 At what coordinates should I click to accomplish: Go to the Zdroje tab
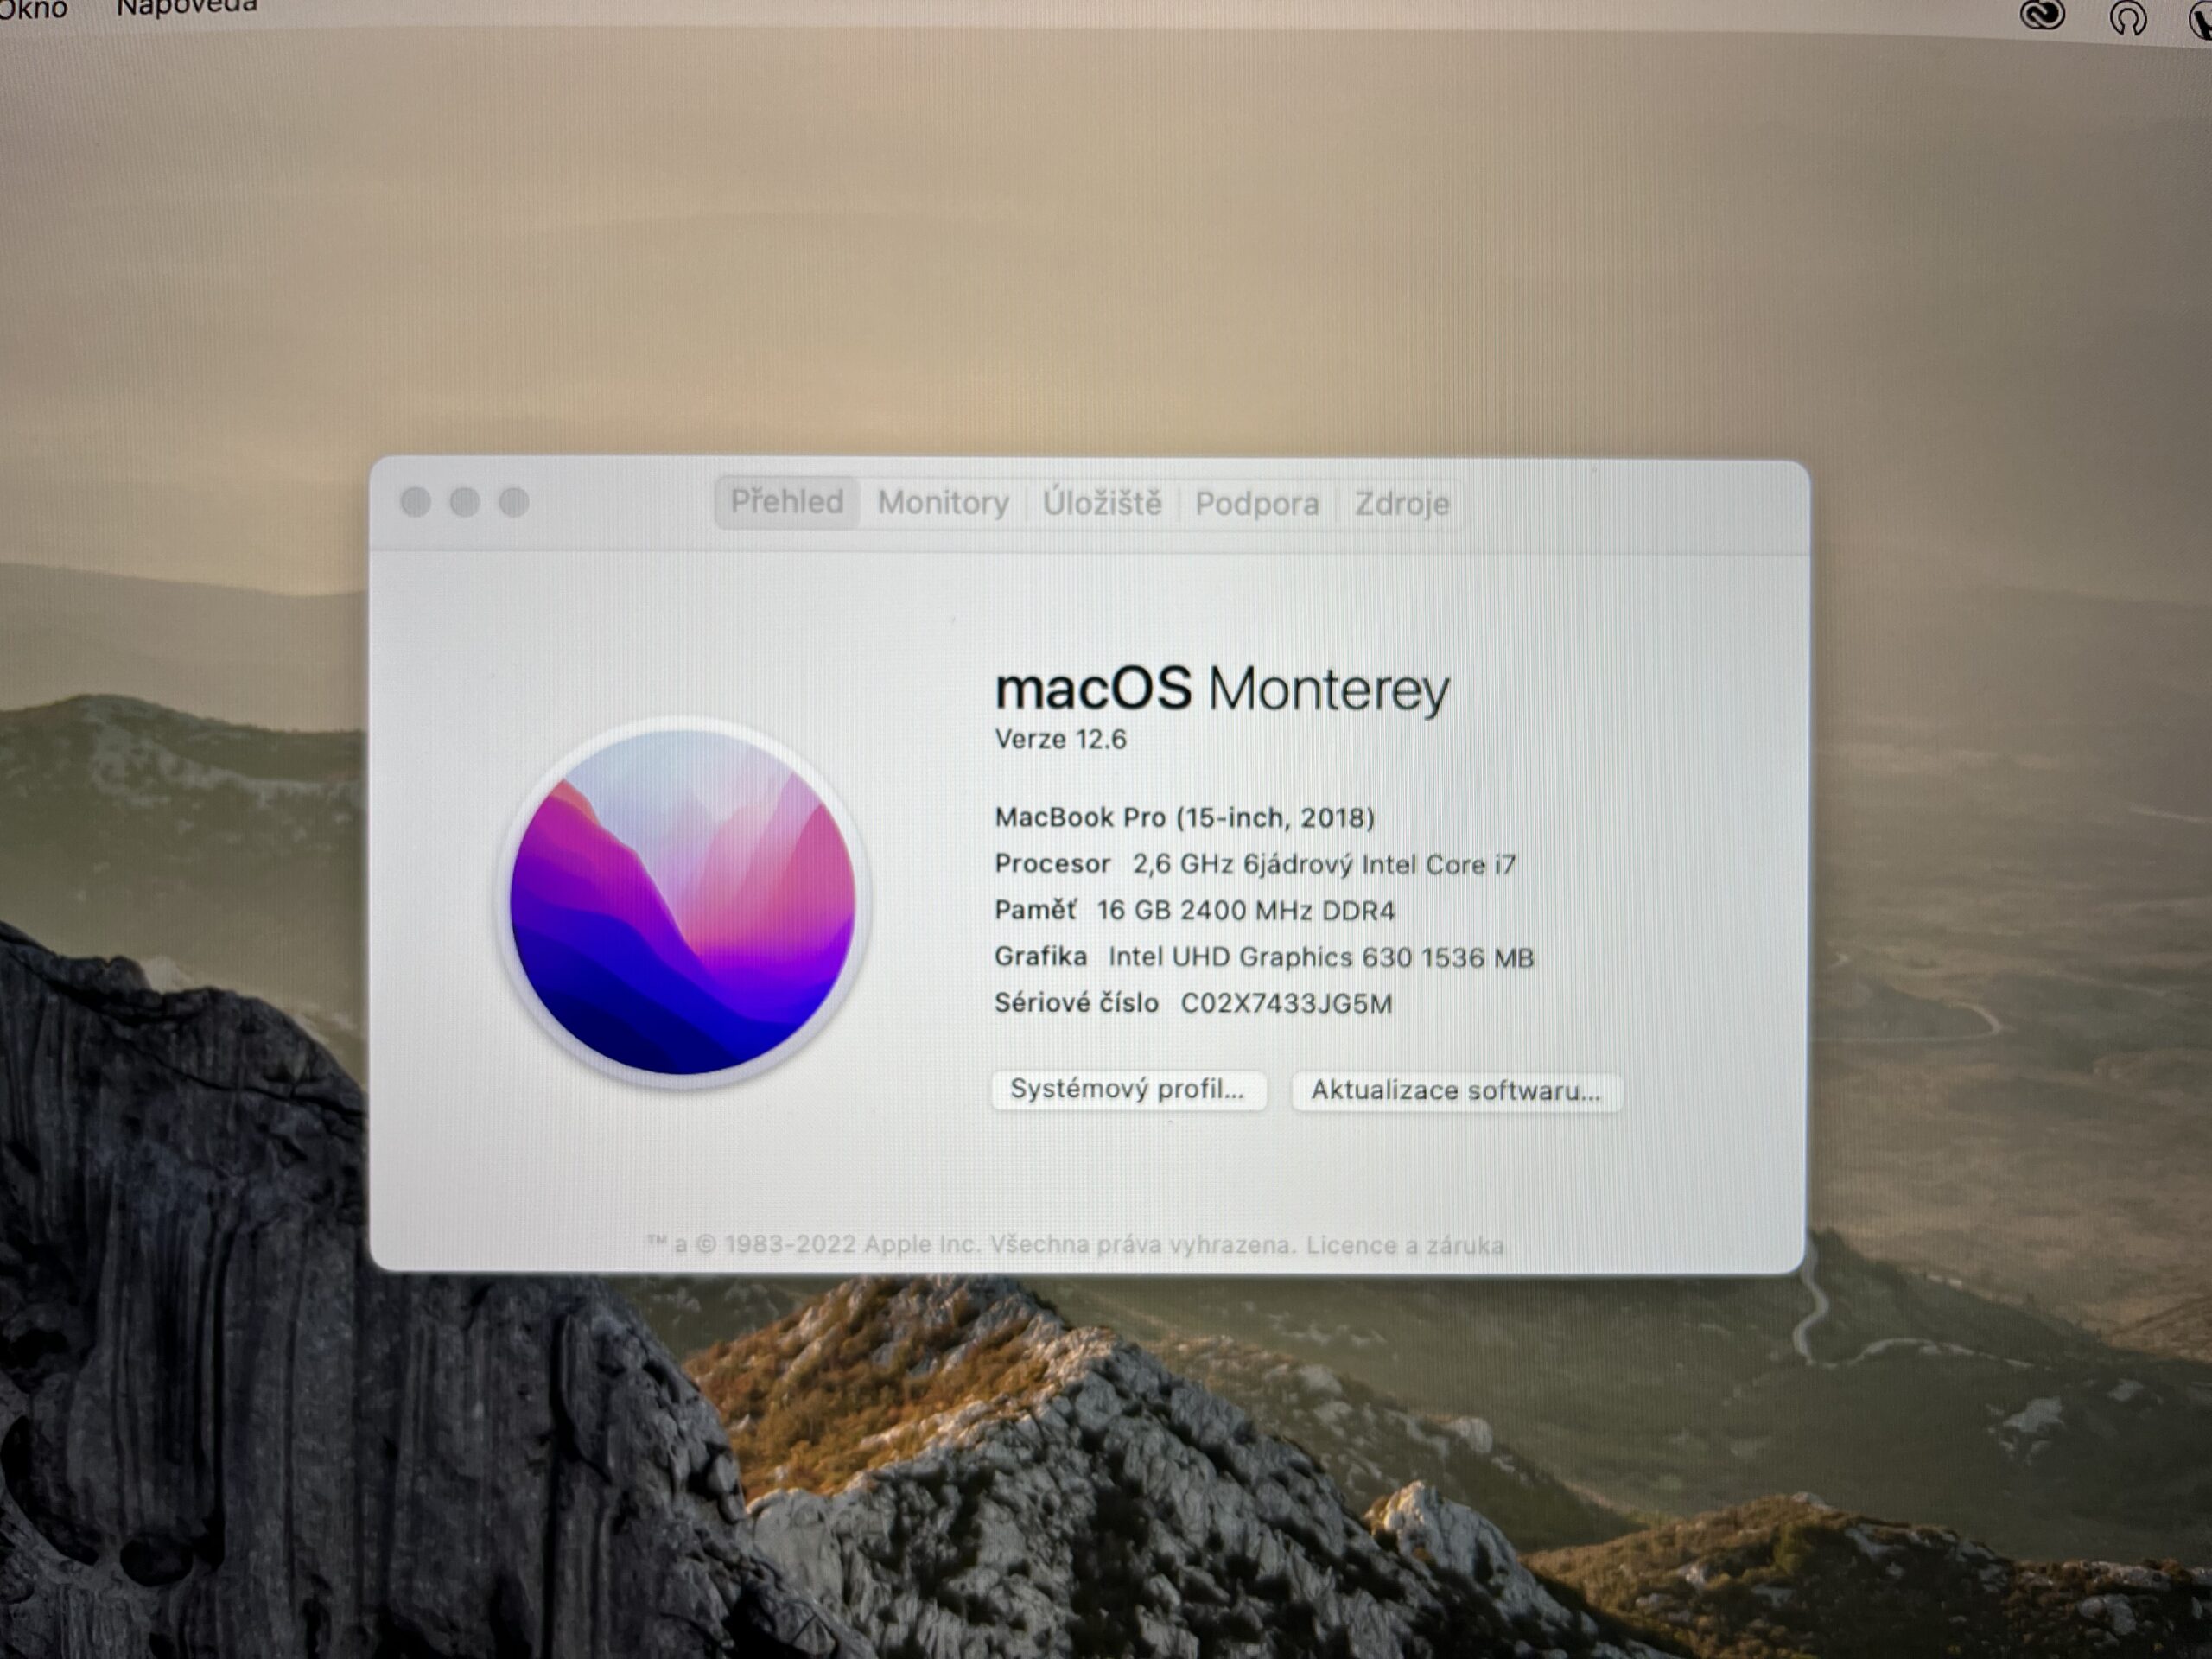click(x=1401, y=504)
